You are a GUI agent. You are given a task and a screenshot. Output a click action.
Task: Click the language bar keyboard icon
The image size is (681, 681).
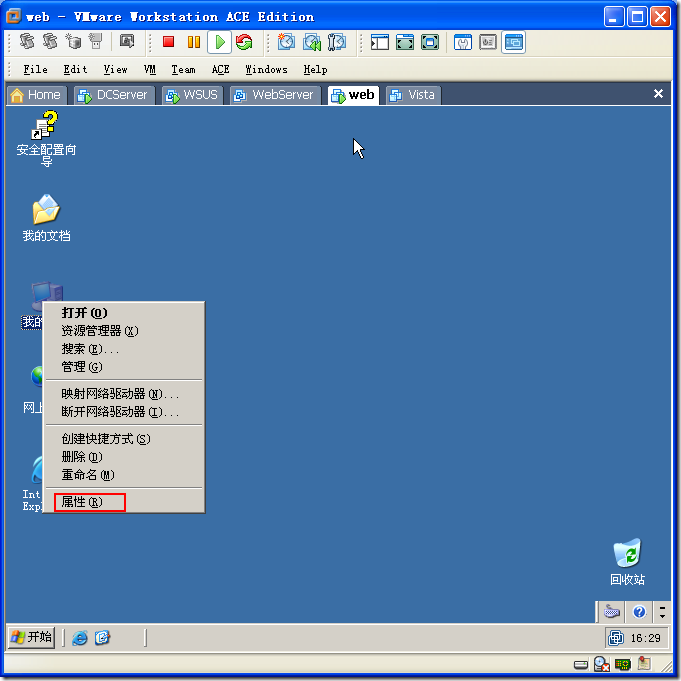pos(612,612)
